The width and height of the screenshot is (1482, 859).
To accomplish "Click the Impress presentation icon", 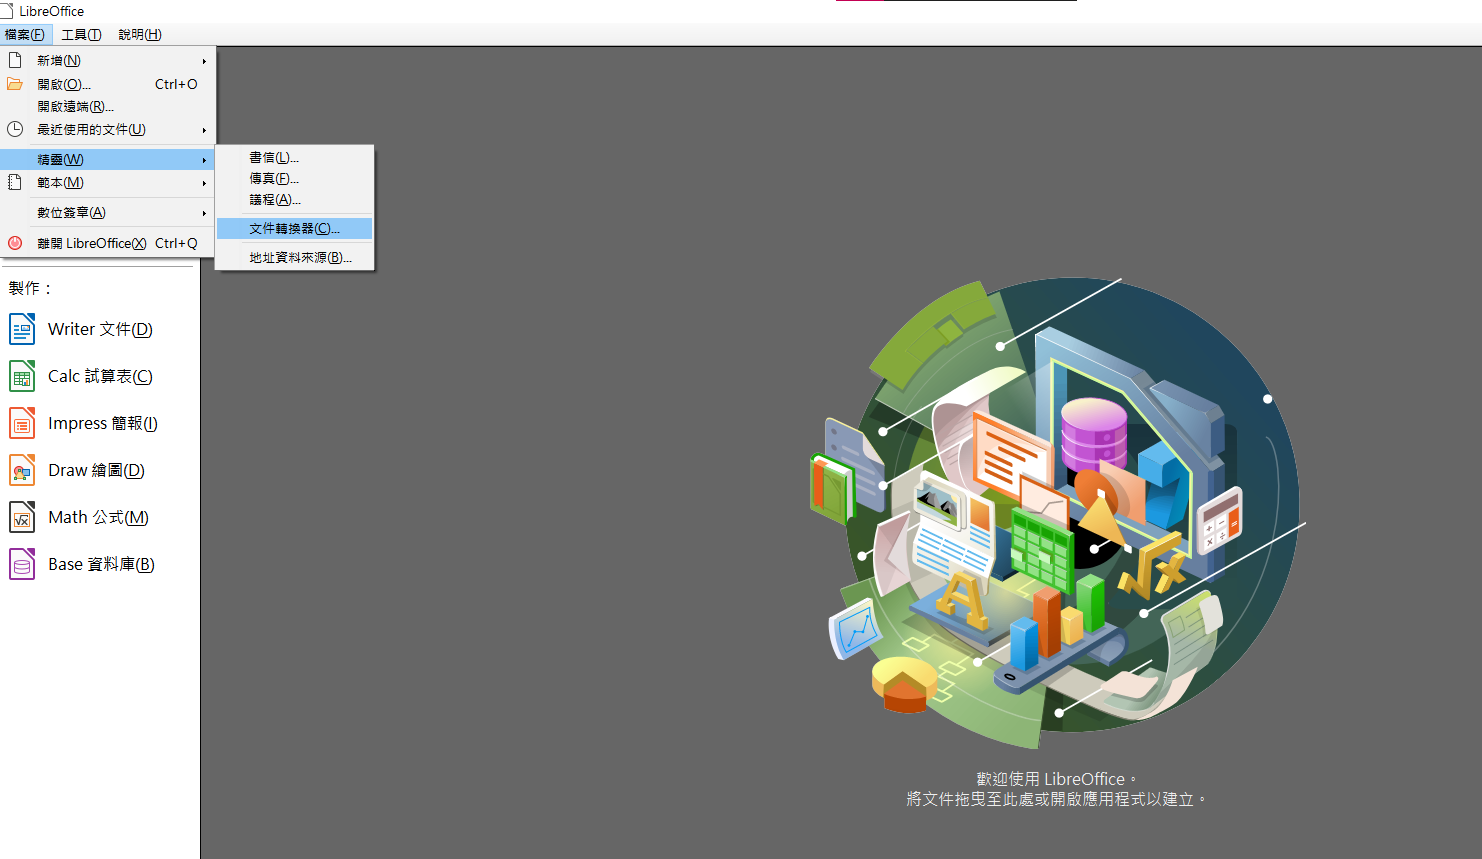I will point(22,423).
